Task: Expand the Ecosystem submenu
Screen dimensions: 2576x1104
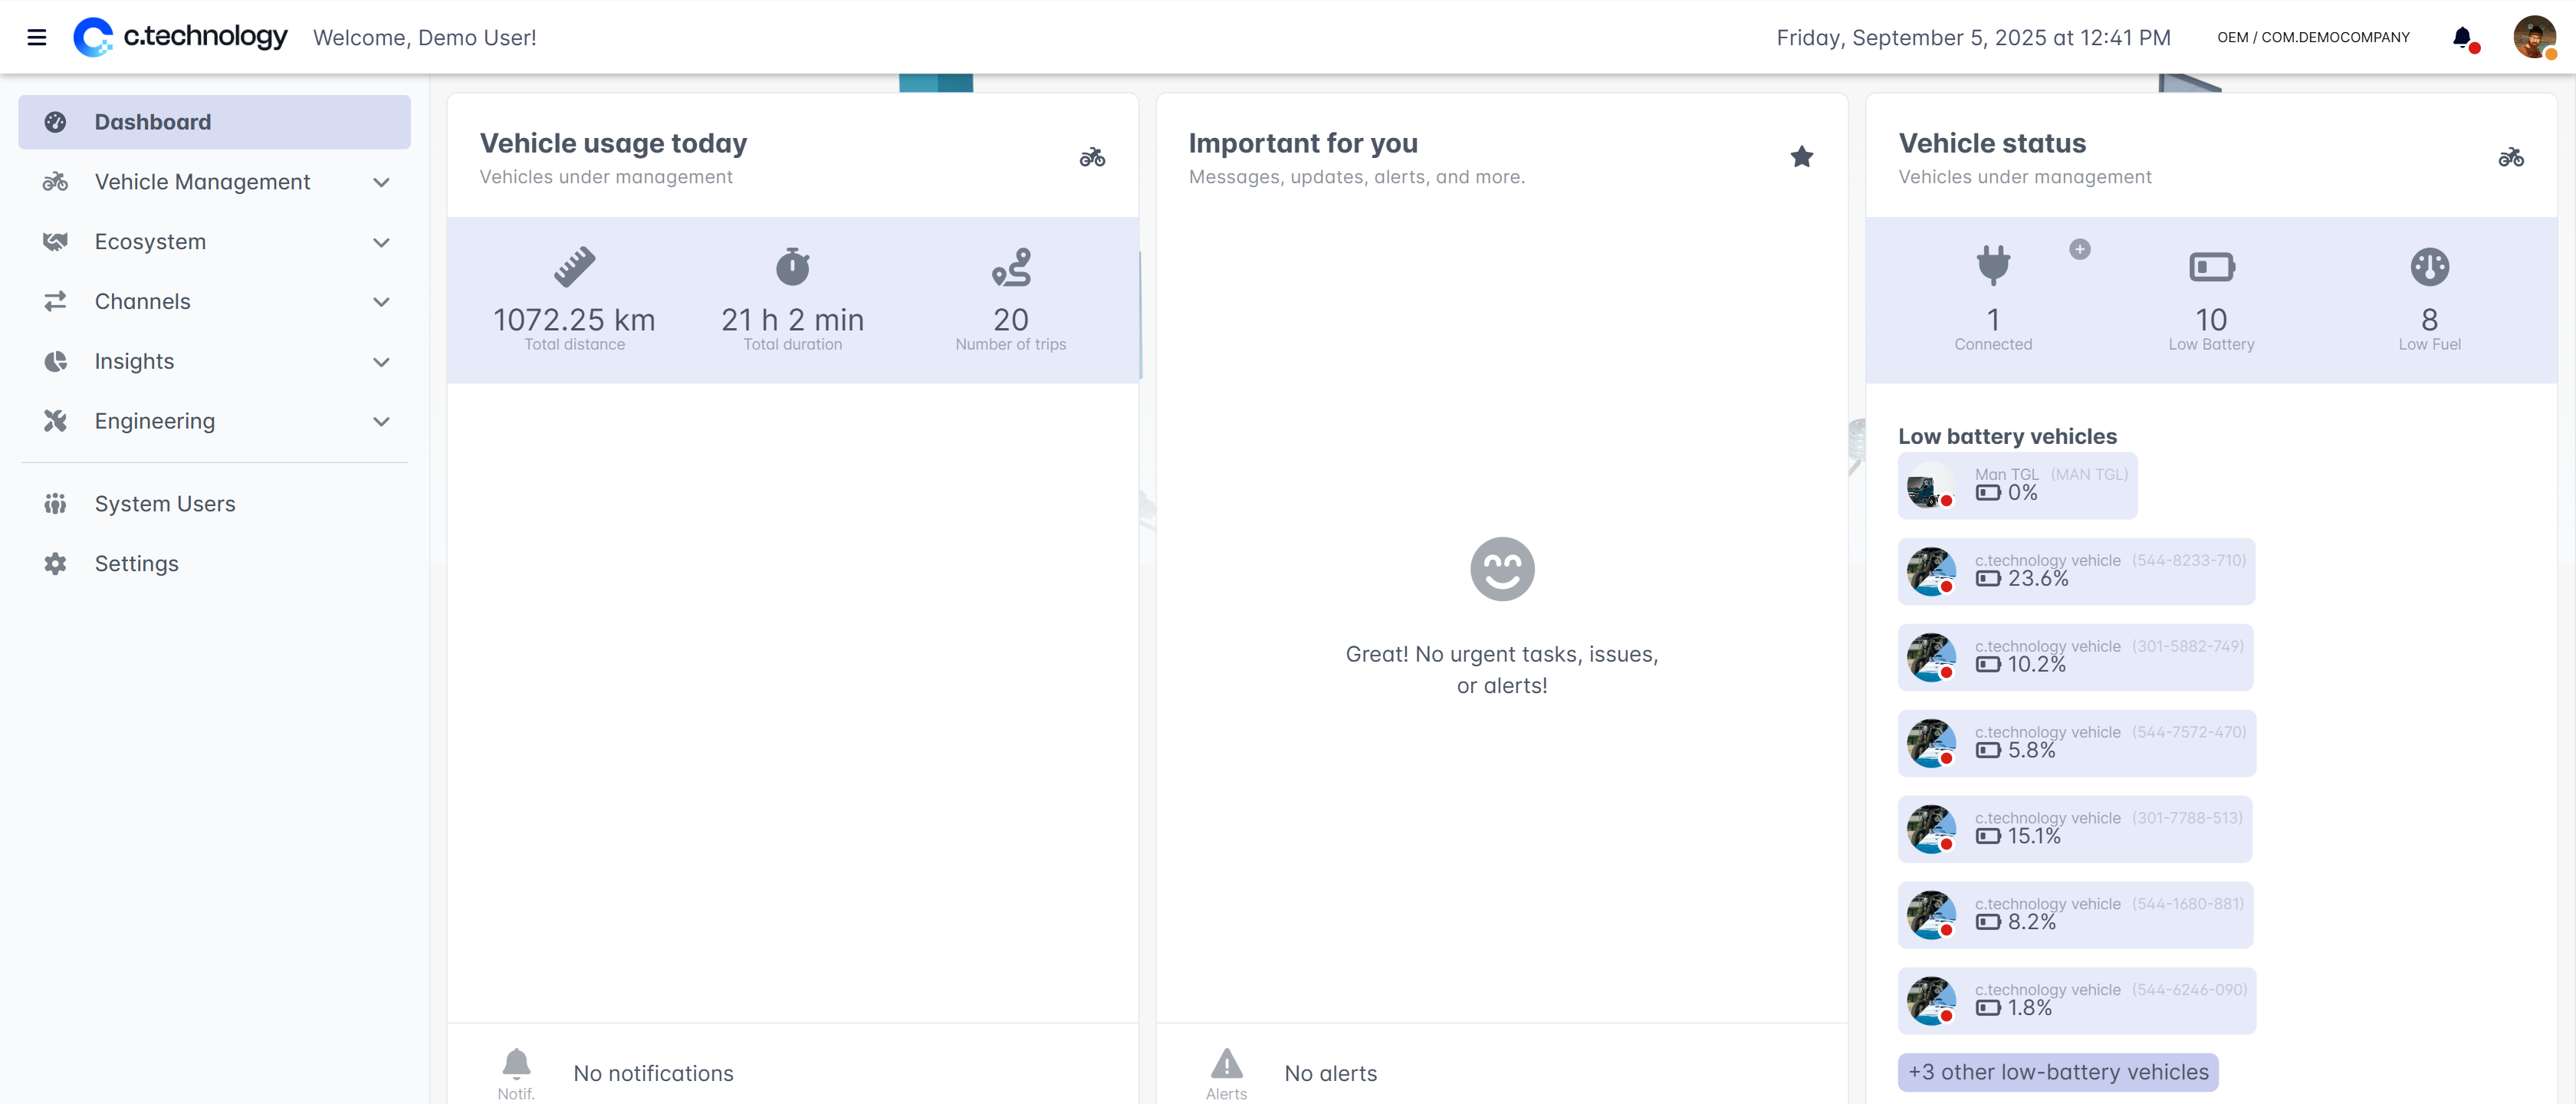Action: pos(381,242)
